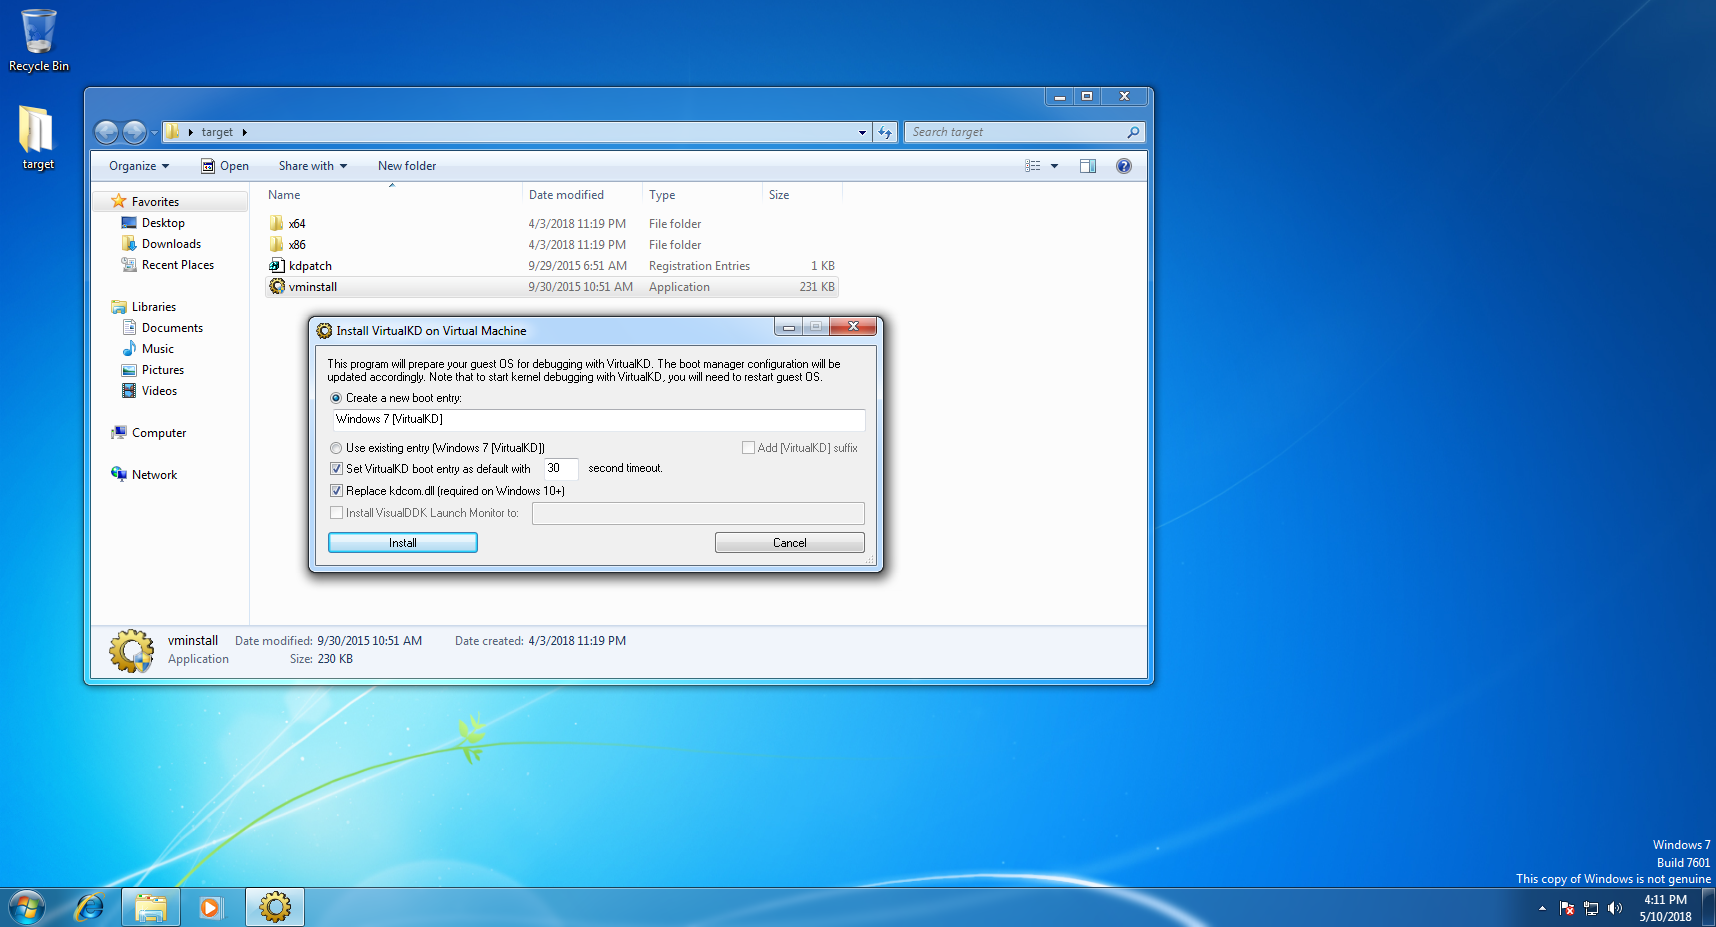Open Videos library

pyautogui.click(x=159, y=391)
